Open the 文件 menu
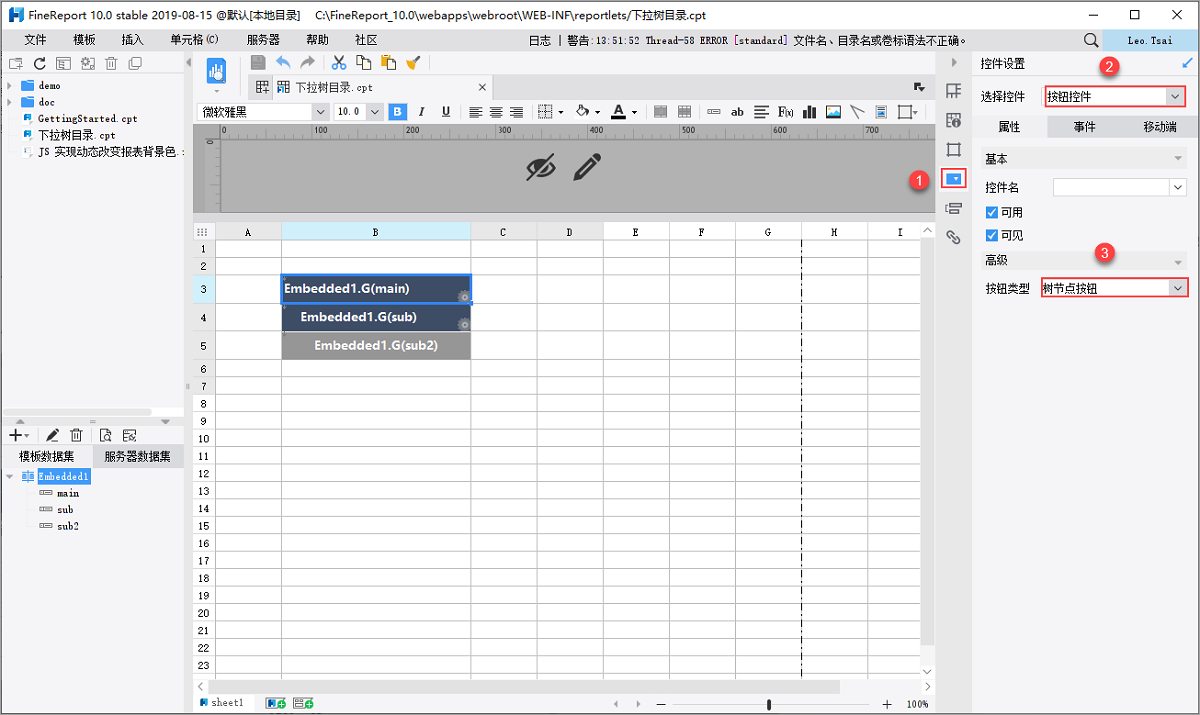The height and width of the screenshot is (715, 1200). (35, 40)
